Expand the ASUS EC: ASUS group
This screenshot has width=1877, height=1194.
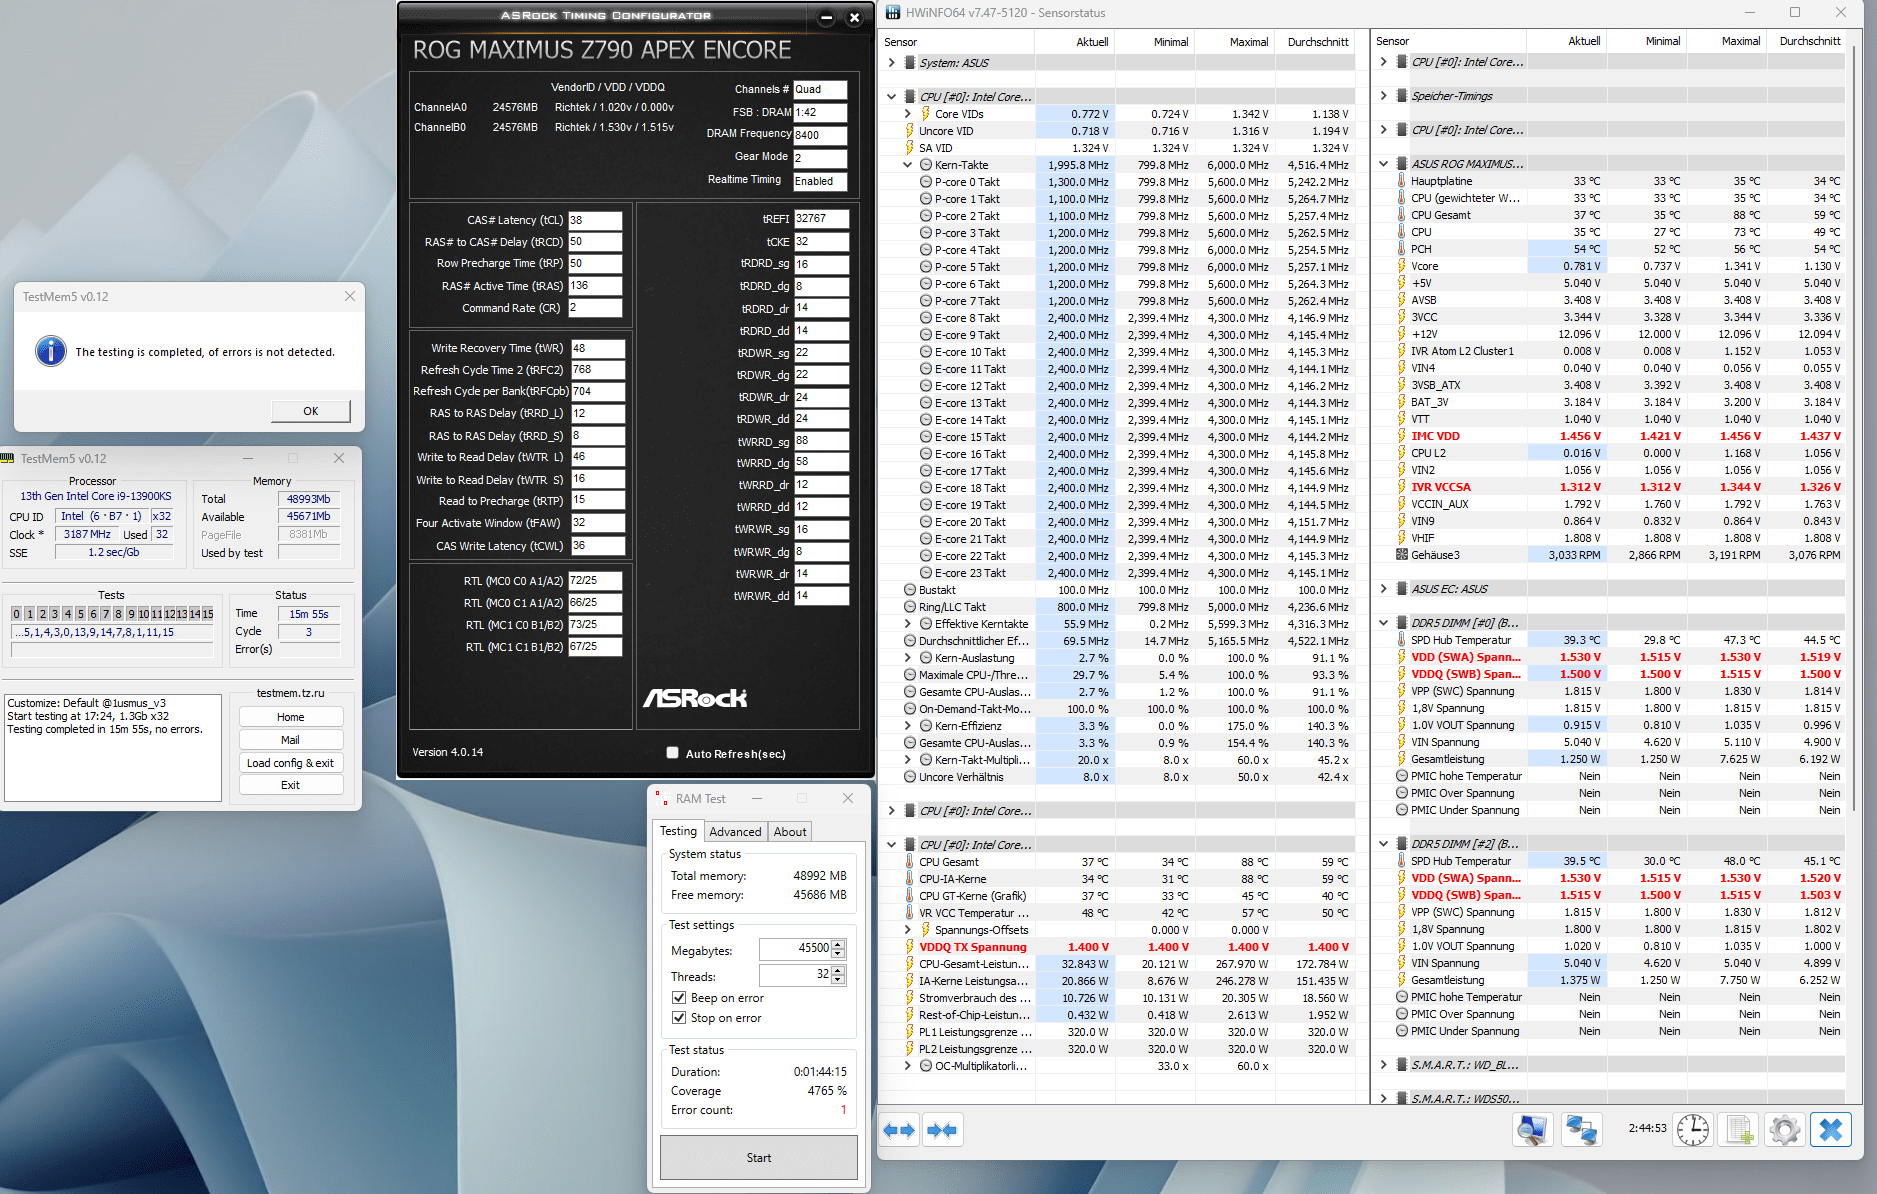1383,589
